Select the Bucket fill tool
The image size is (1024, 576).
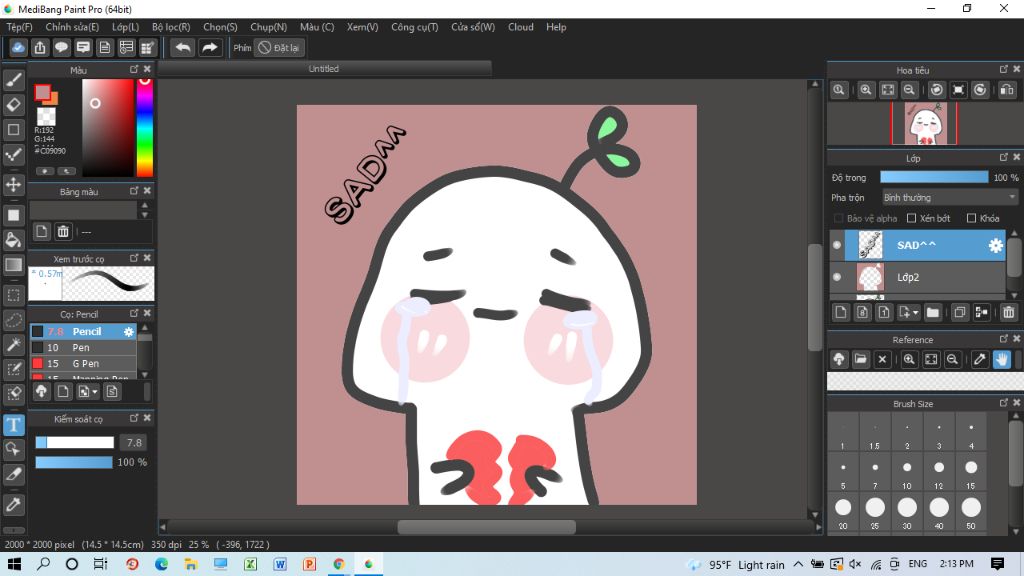(x=14, y=240)
